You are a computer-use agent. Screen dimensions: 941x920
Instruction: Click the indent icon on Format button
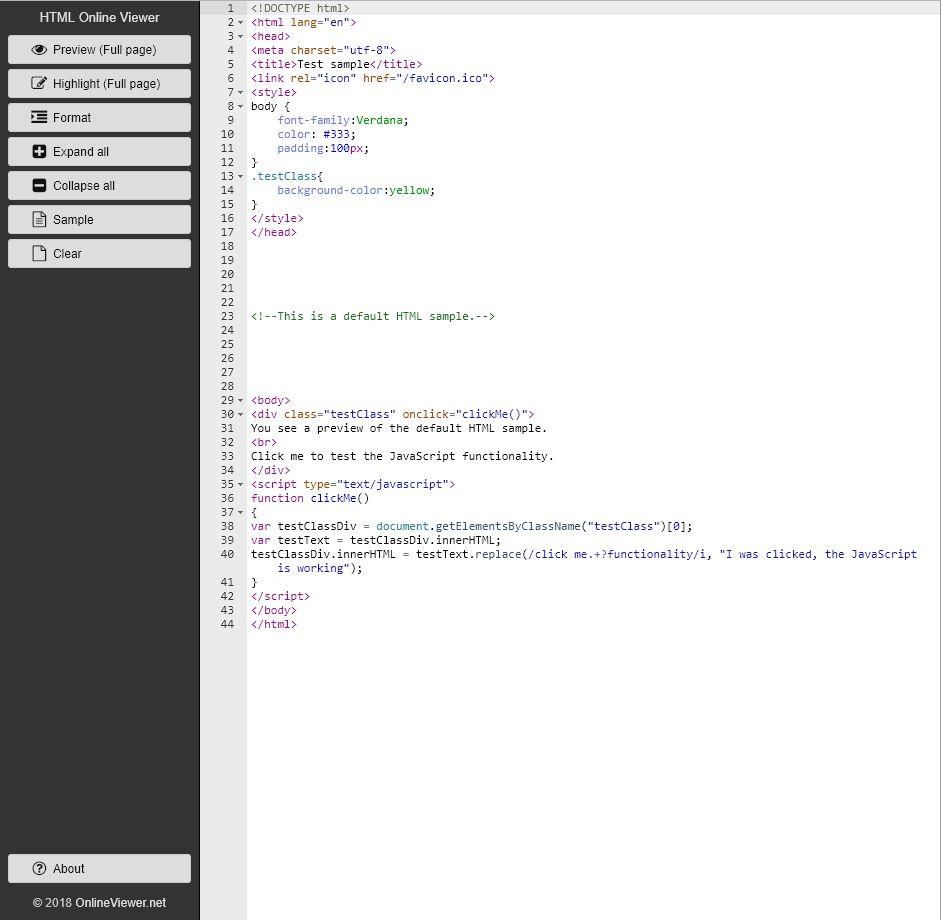(39, 117)
